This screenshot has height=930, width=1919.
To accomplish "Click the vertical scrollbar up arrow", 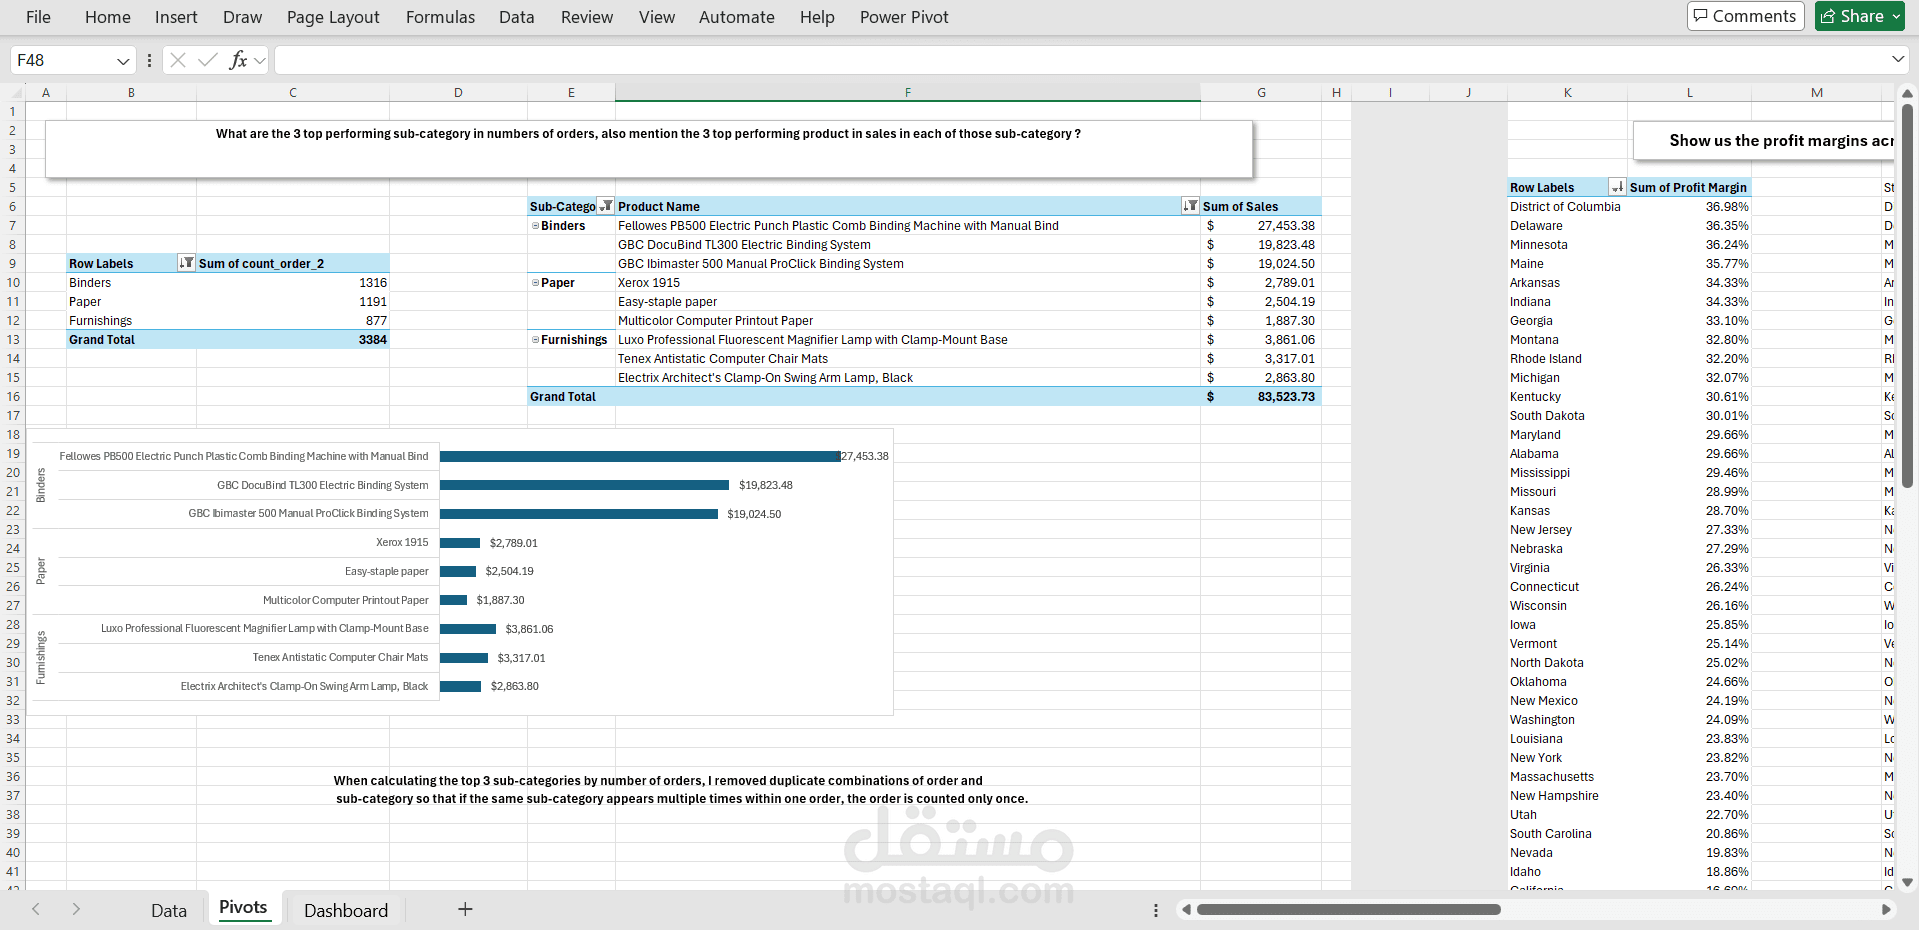I will coord(1907,93).
